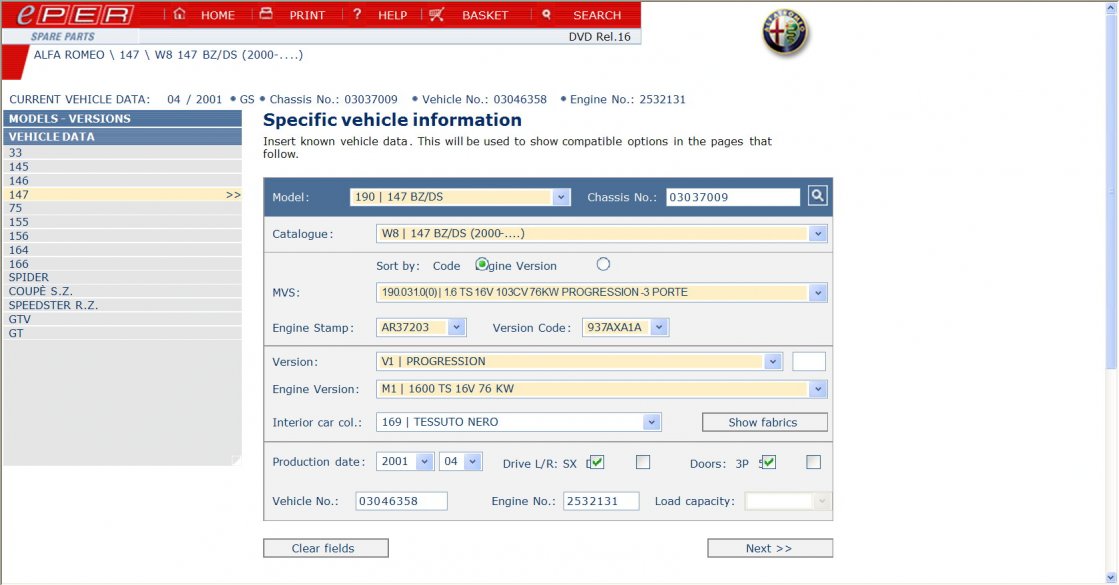Click the Home house icon
Viewport: 1119px width, 585px height.
coord(180,14)
